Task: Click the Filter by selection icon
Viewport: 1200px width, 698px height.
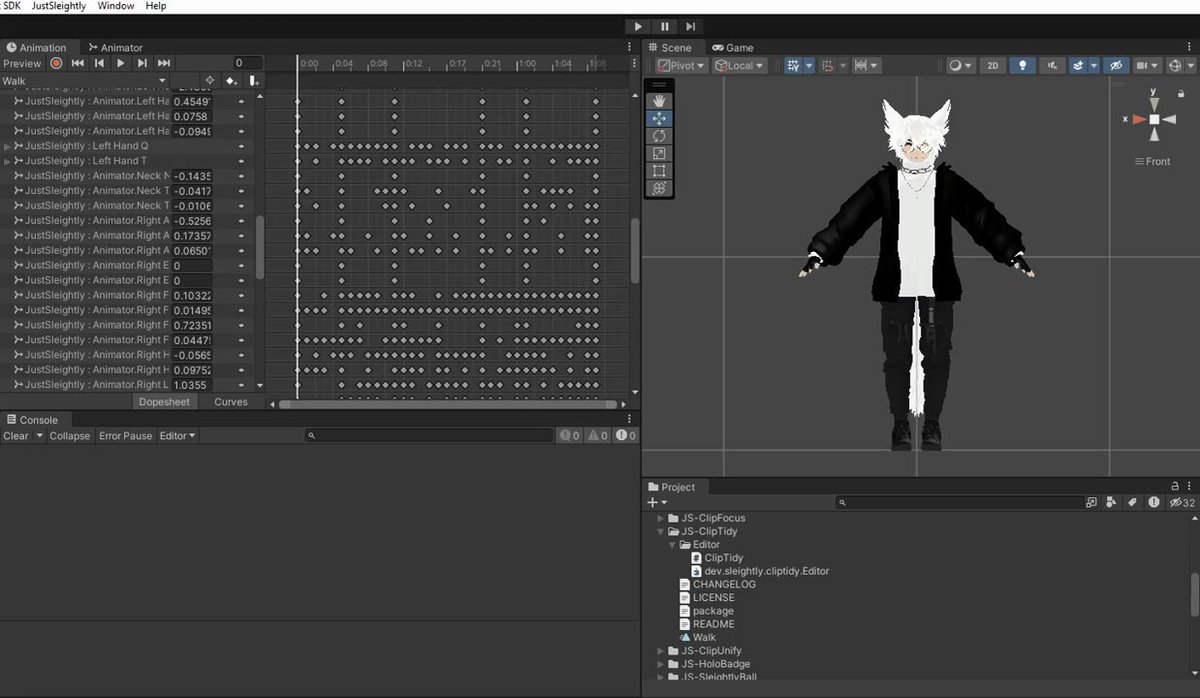Action: coord(210,80)
